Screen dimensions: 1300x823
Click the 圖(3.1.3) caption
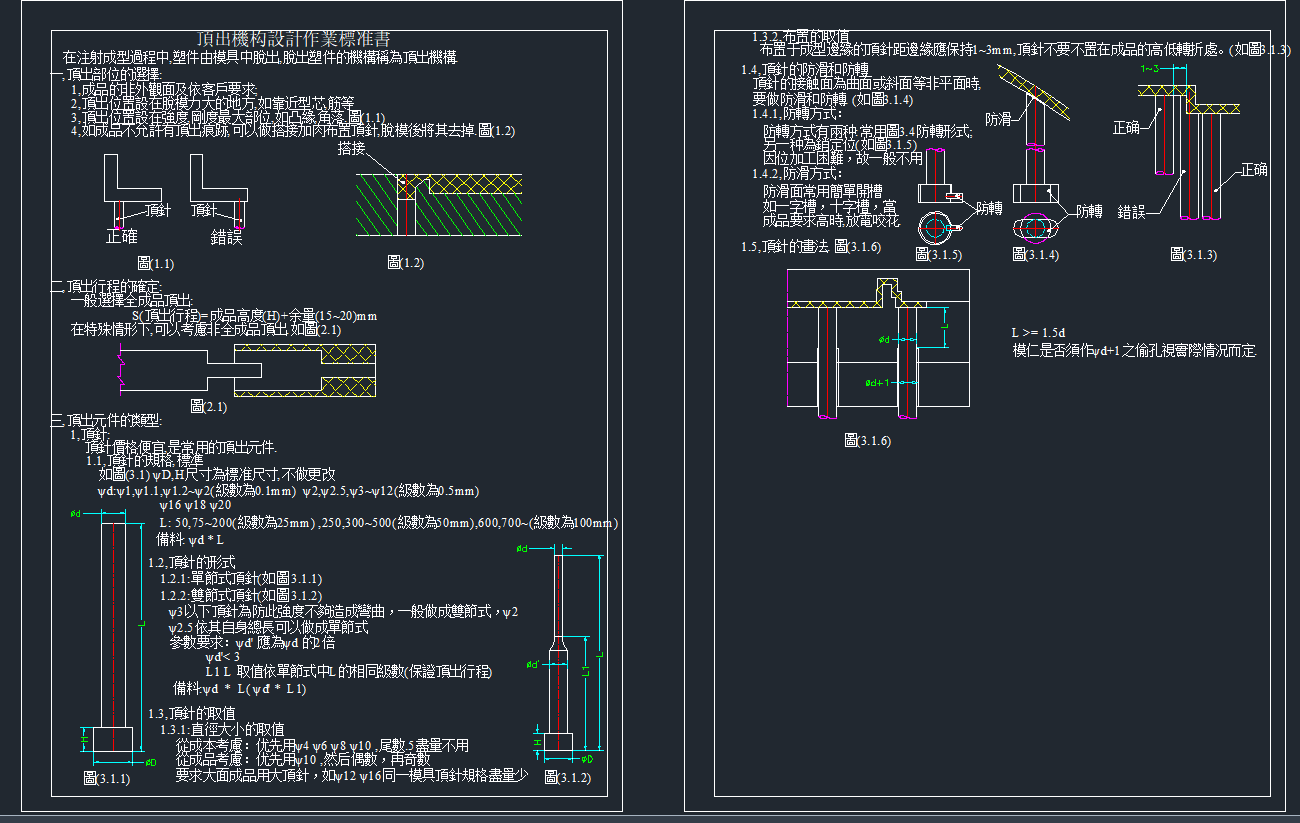click(x=1193, y=255)
